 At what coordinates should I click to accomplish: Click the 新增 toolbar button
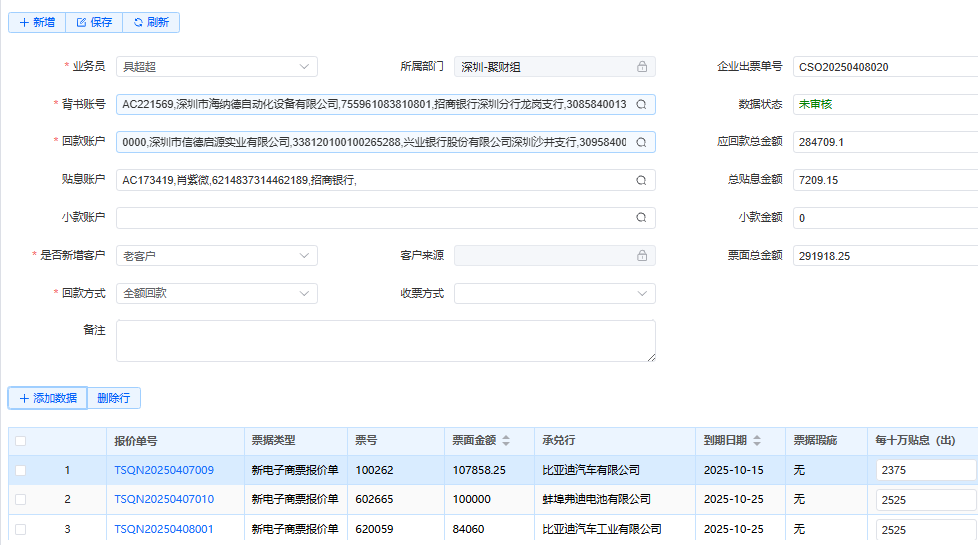tap(37, 22)
